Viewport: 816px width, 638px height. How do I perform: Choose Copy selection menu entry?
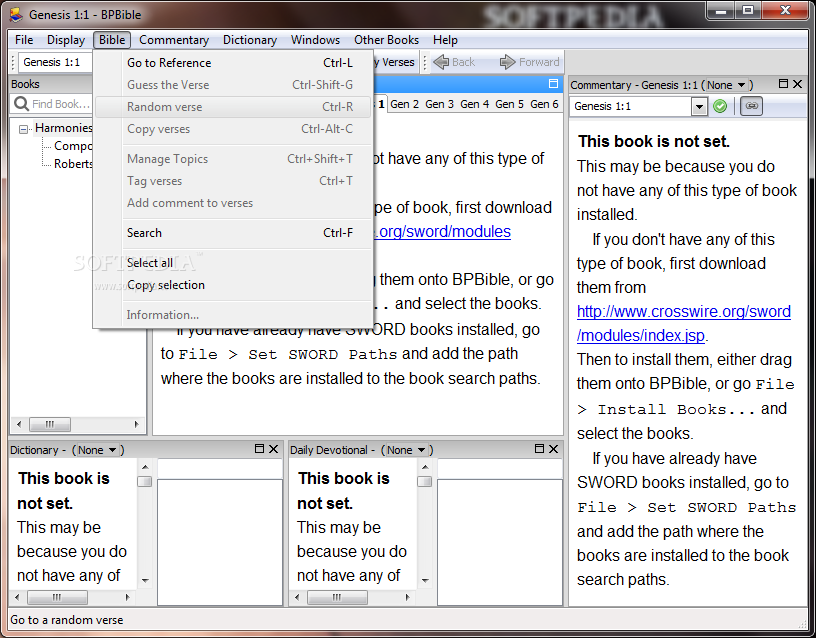pos(233,285)
